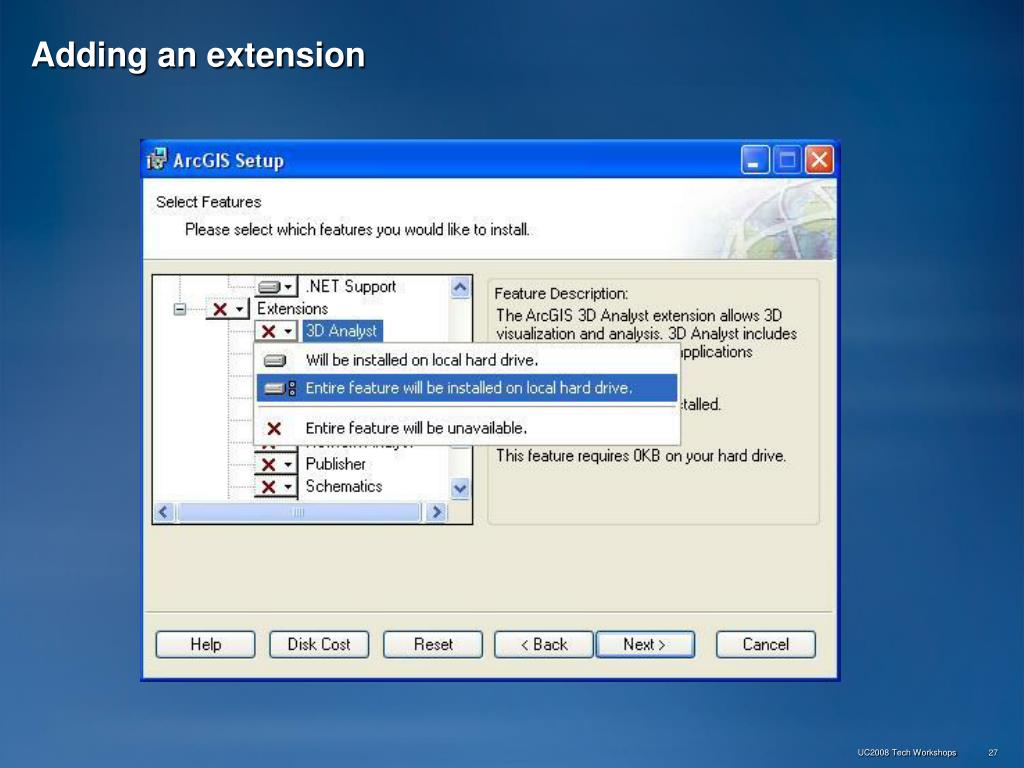Click the 'Feature Description:' label

coord(561,294)
